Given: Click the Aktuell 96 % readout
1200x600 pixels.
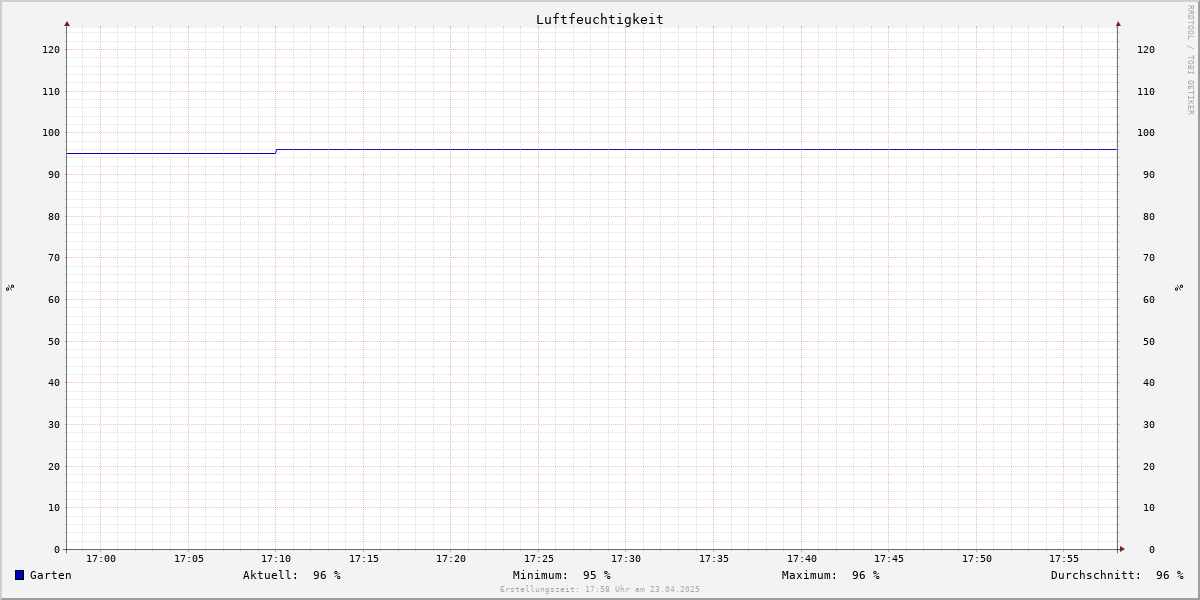Looking at the screenshot, I should [292, 575].
